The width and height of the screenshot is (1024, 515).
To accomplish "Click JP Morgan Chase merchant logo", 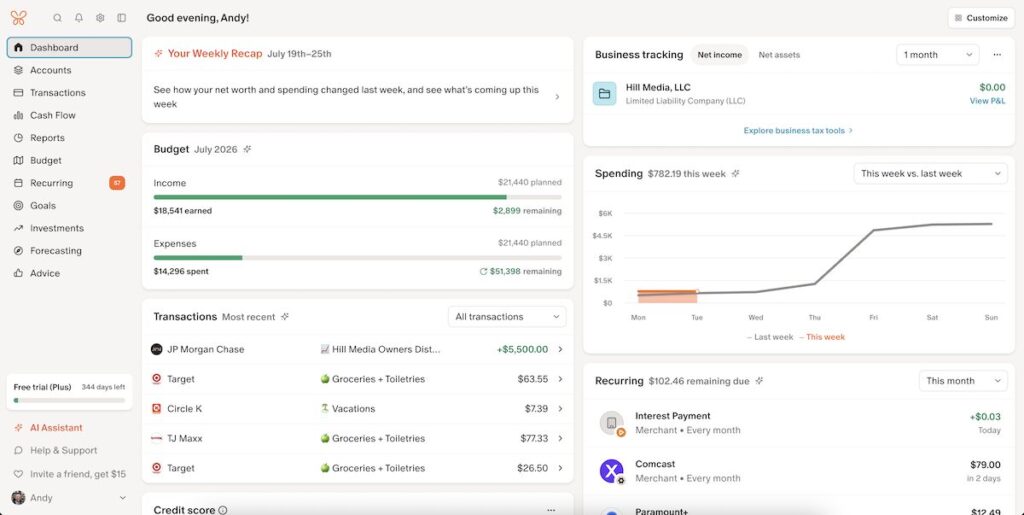I will coord(156,349).
